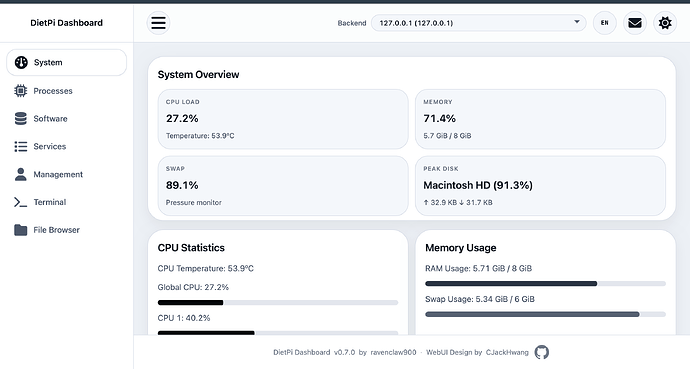Click the File Browser folder icon
This screenshot has width=690, height=369.
21,230
